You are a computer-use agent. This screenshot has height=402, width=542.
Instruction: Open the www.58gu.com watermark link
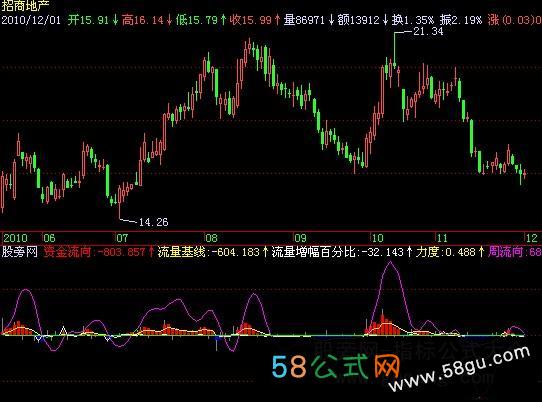tap(460, 367)
